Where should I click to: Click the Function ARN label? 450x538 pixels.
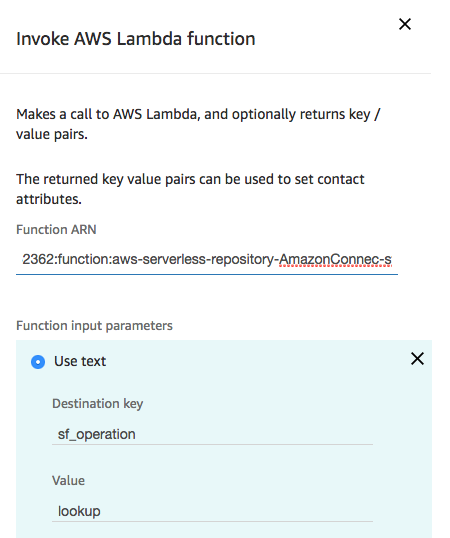[56, 230]
